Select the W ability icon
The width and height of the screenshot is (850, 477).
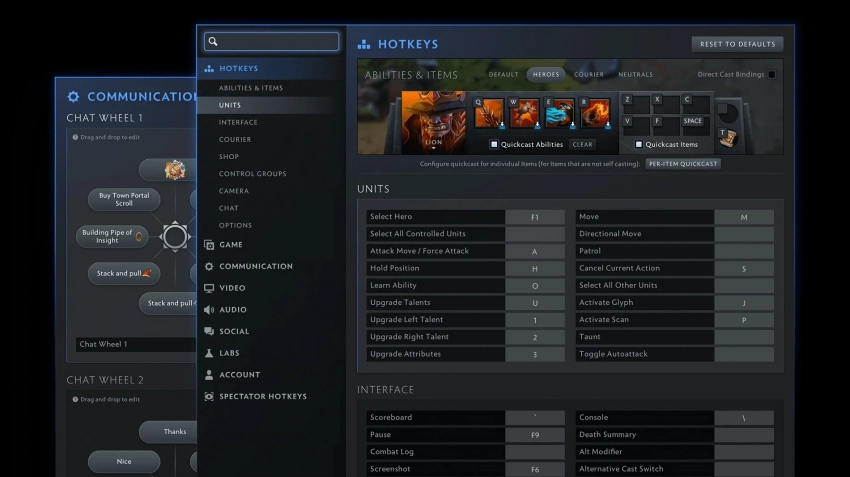(524, 113)
